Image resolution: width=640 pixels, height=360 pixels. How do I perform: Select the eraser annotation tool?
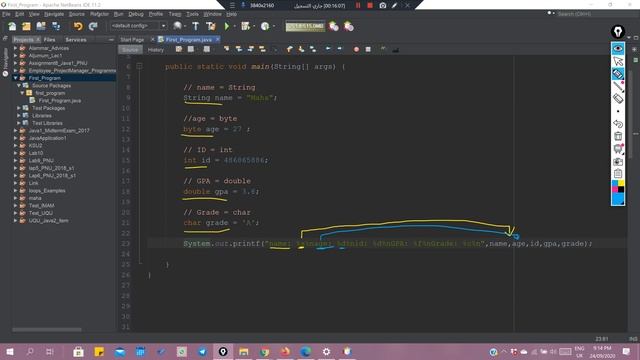point(618,98)
